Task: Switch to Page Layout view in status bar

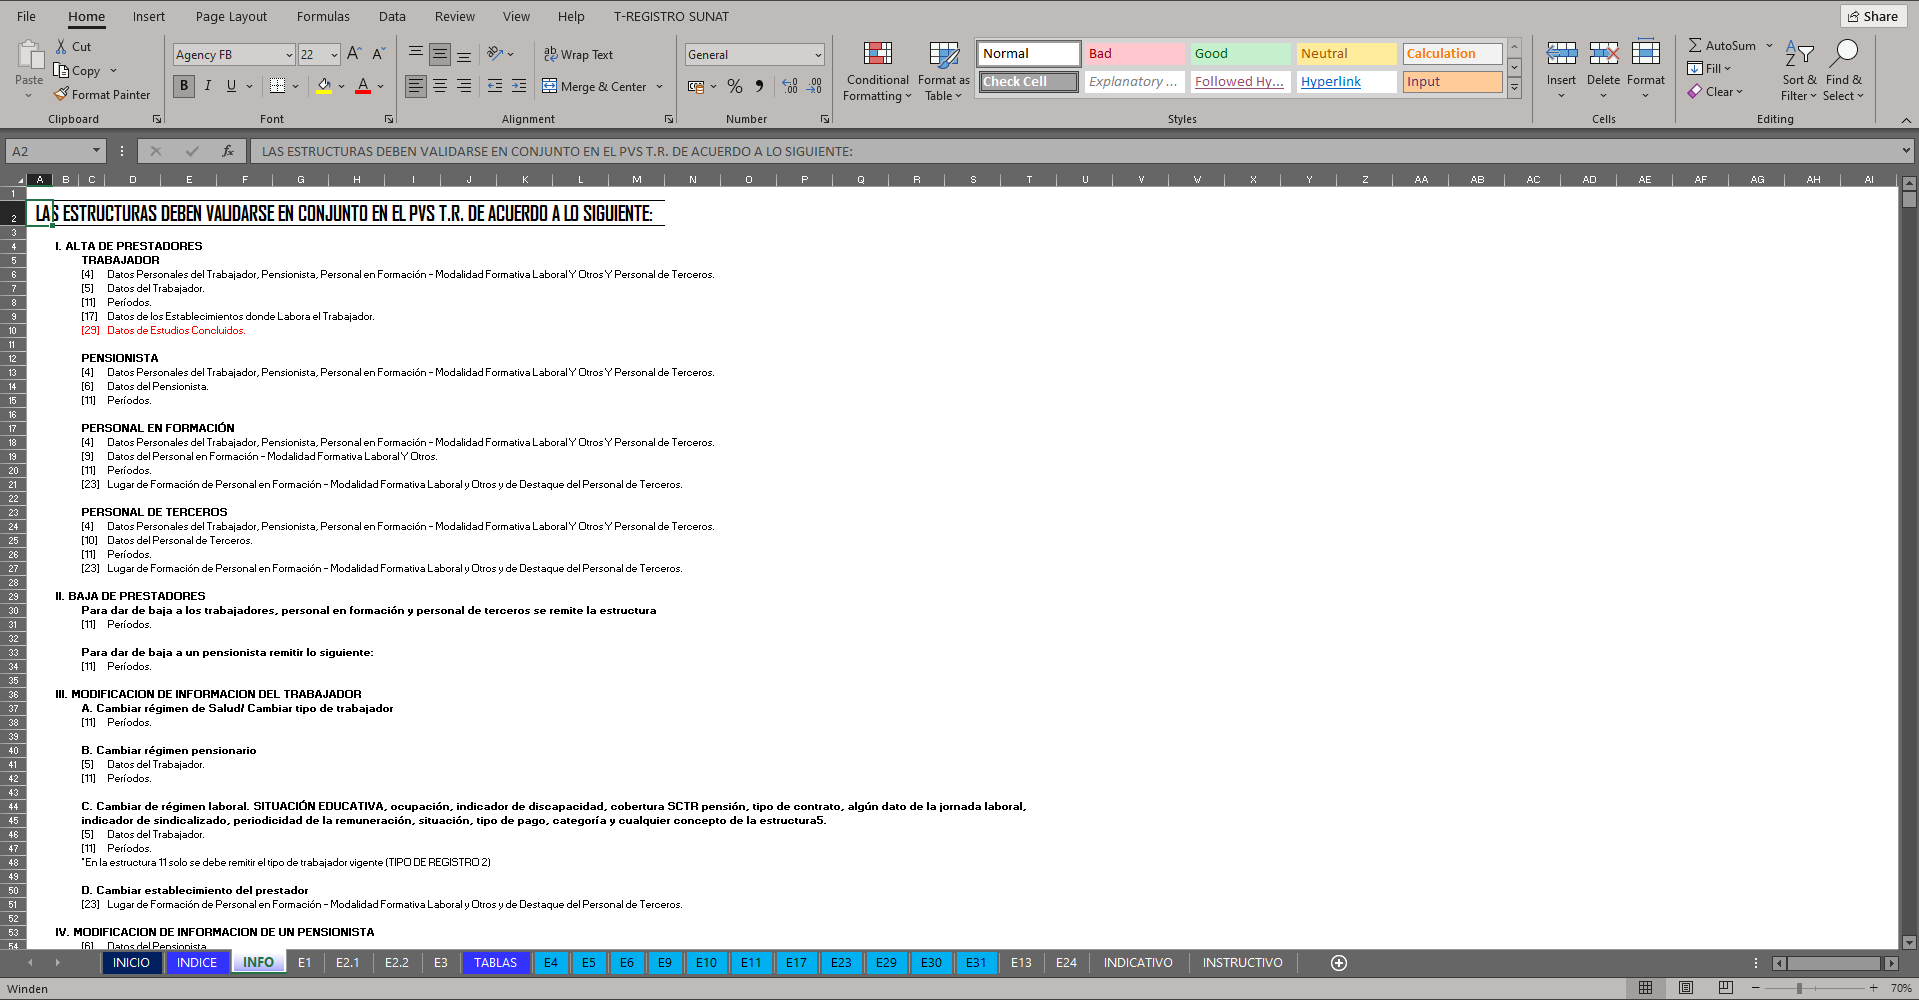Action: 1686,988
